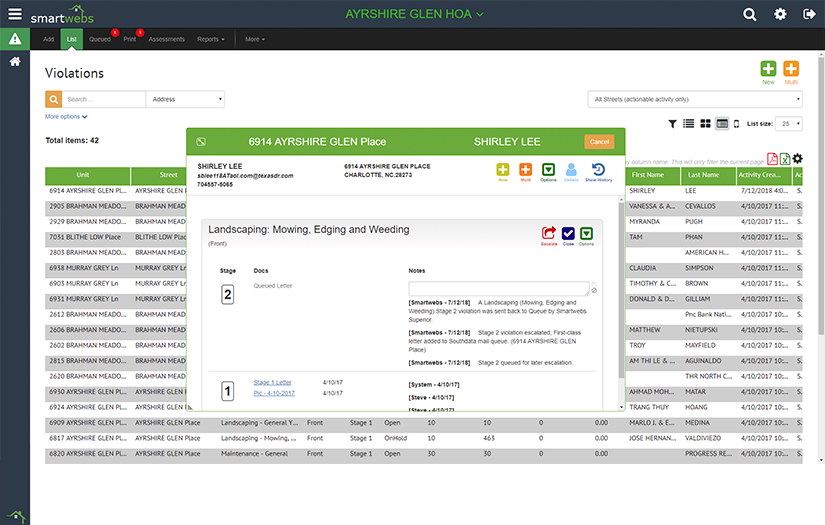This screenshot has width=825, height=525.
Task: Switch to the list view icon
Action: pyautogui.click(x=688, y=124)
